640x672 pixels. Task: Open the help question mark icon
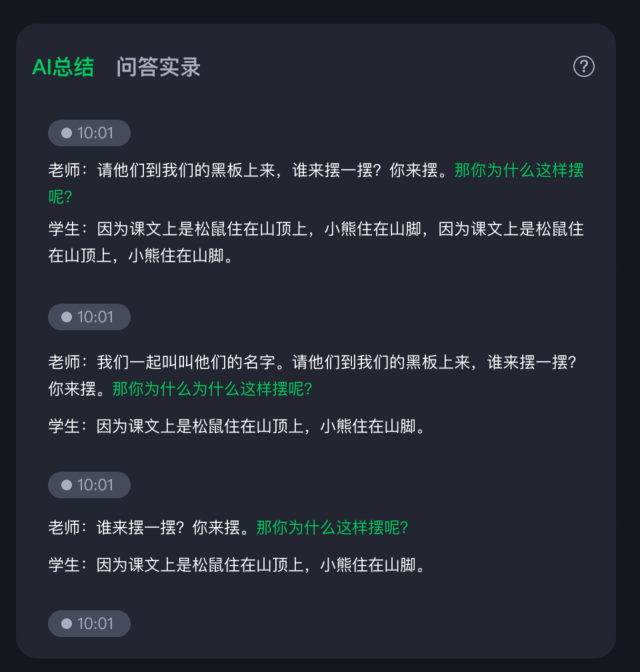tap(583, 66)
